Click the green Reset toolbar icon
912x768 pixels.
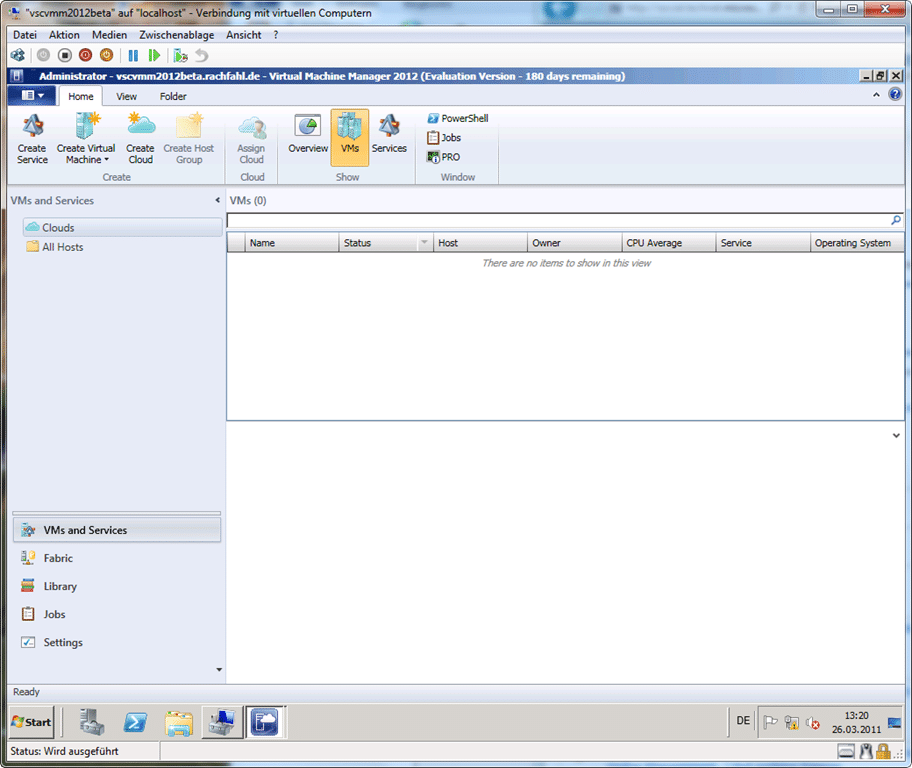(154, 55)
